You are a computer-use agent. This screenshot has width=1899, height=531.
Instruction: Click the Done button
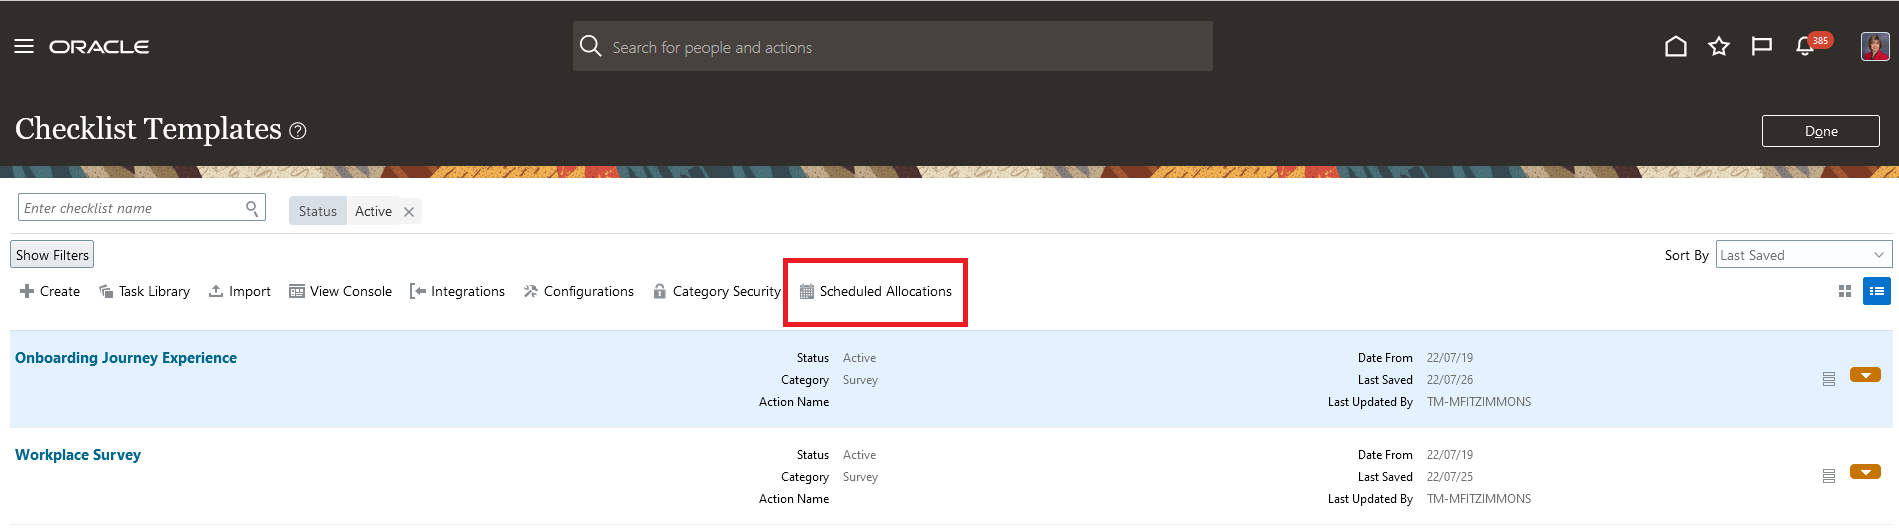click(1820, 131)
